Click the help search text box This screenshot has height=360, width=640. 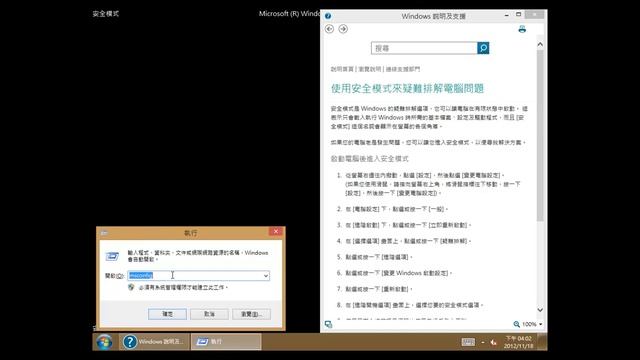424,48
